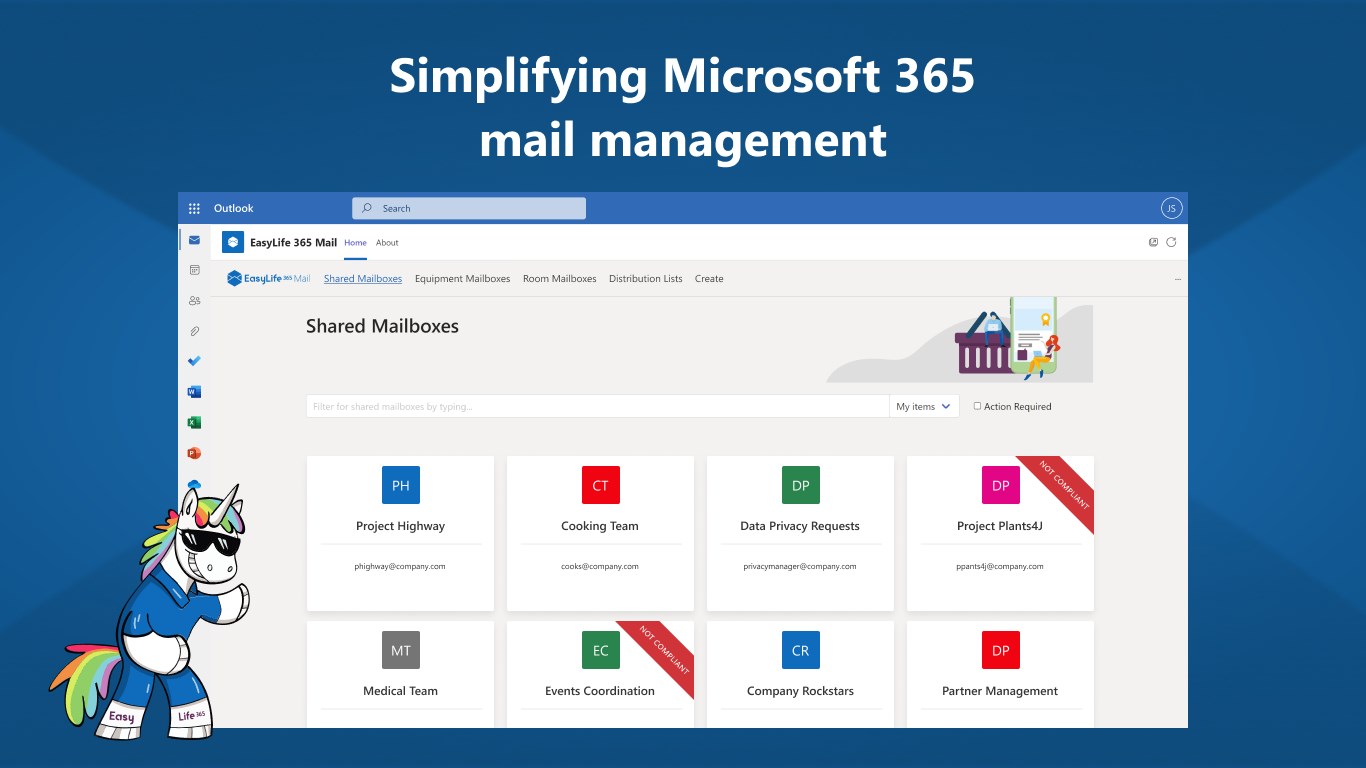Click the CT avatar of Cooking Team
This screenshot has height=768, width=1366.
click(601, 485)
